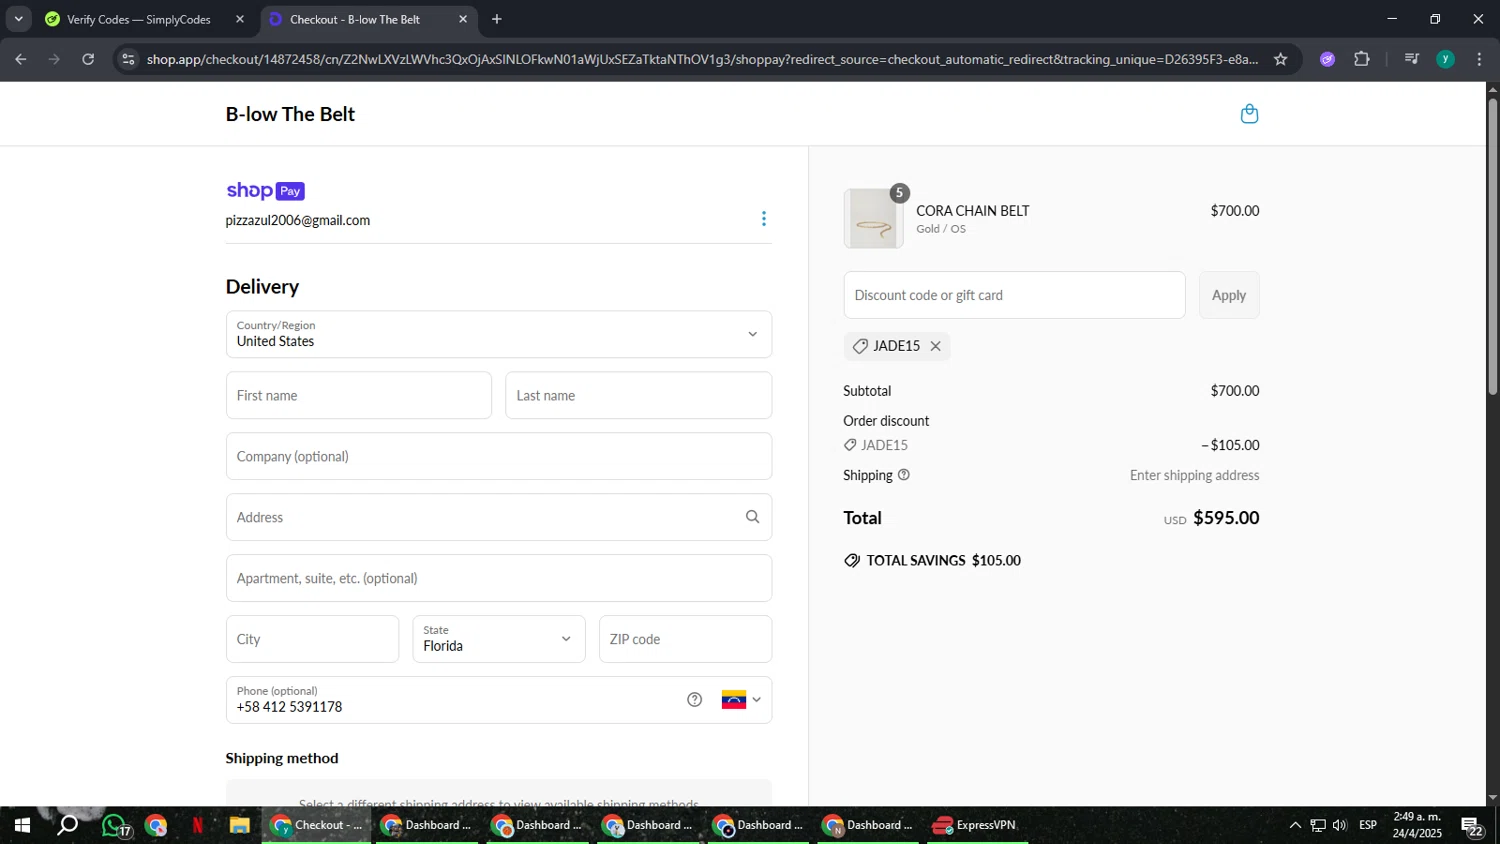
Task: Click the taskbar clock showing 2:49 a. m.
Action: point(1418,825)
